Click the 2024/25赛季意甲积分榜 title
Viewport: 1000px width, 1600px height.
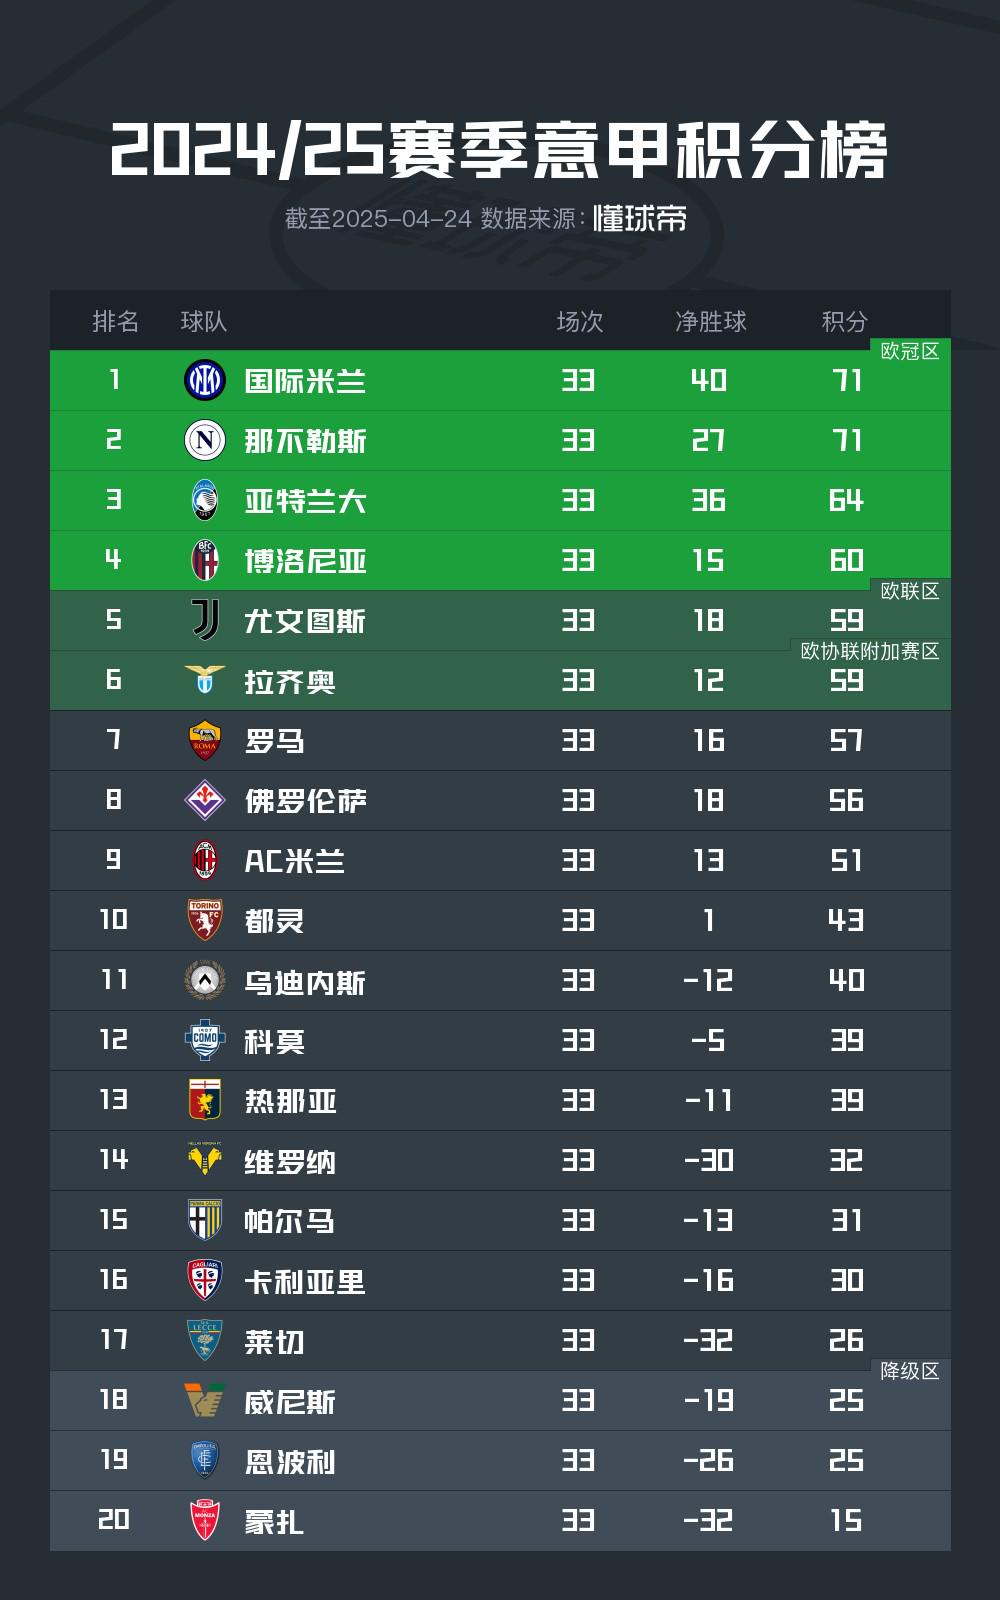[x=499, y=152]
